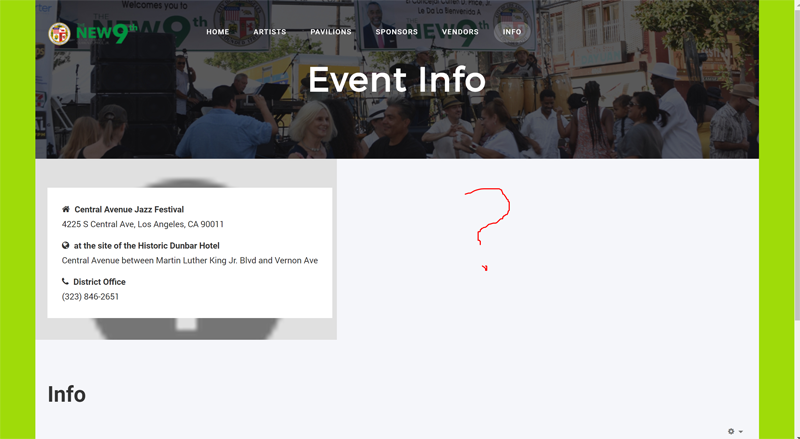Screen dimensions: 800x439
Task: Open the PAVILIONS menu item
Action: [331, 32]
